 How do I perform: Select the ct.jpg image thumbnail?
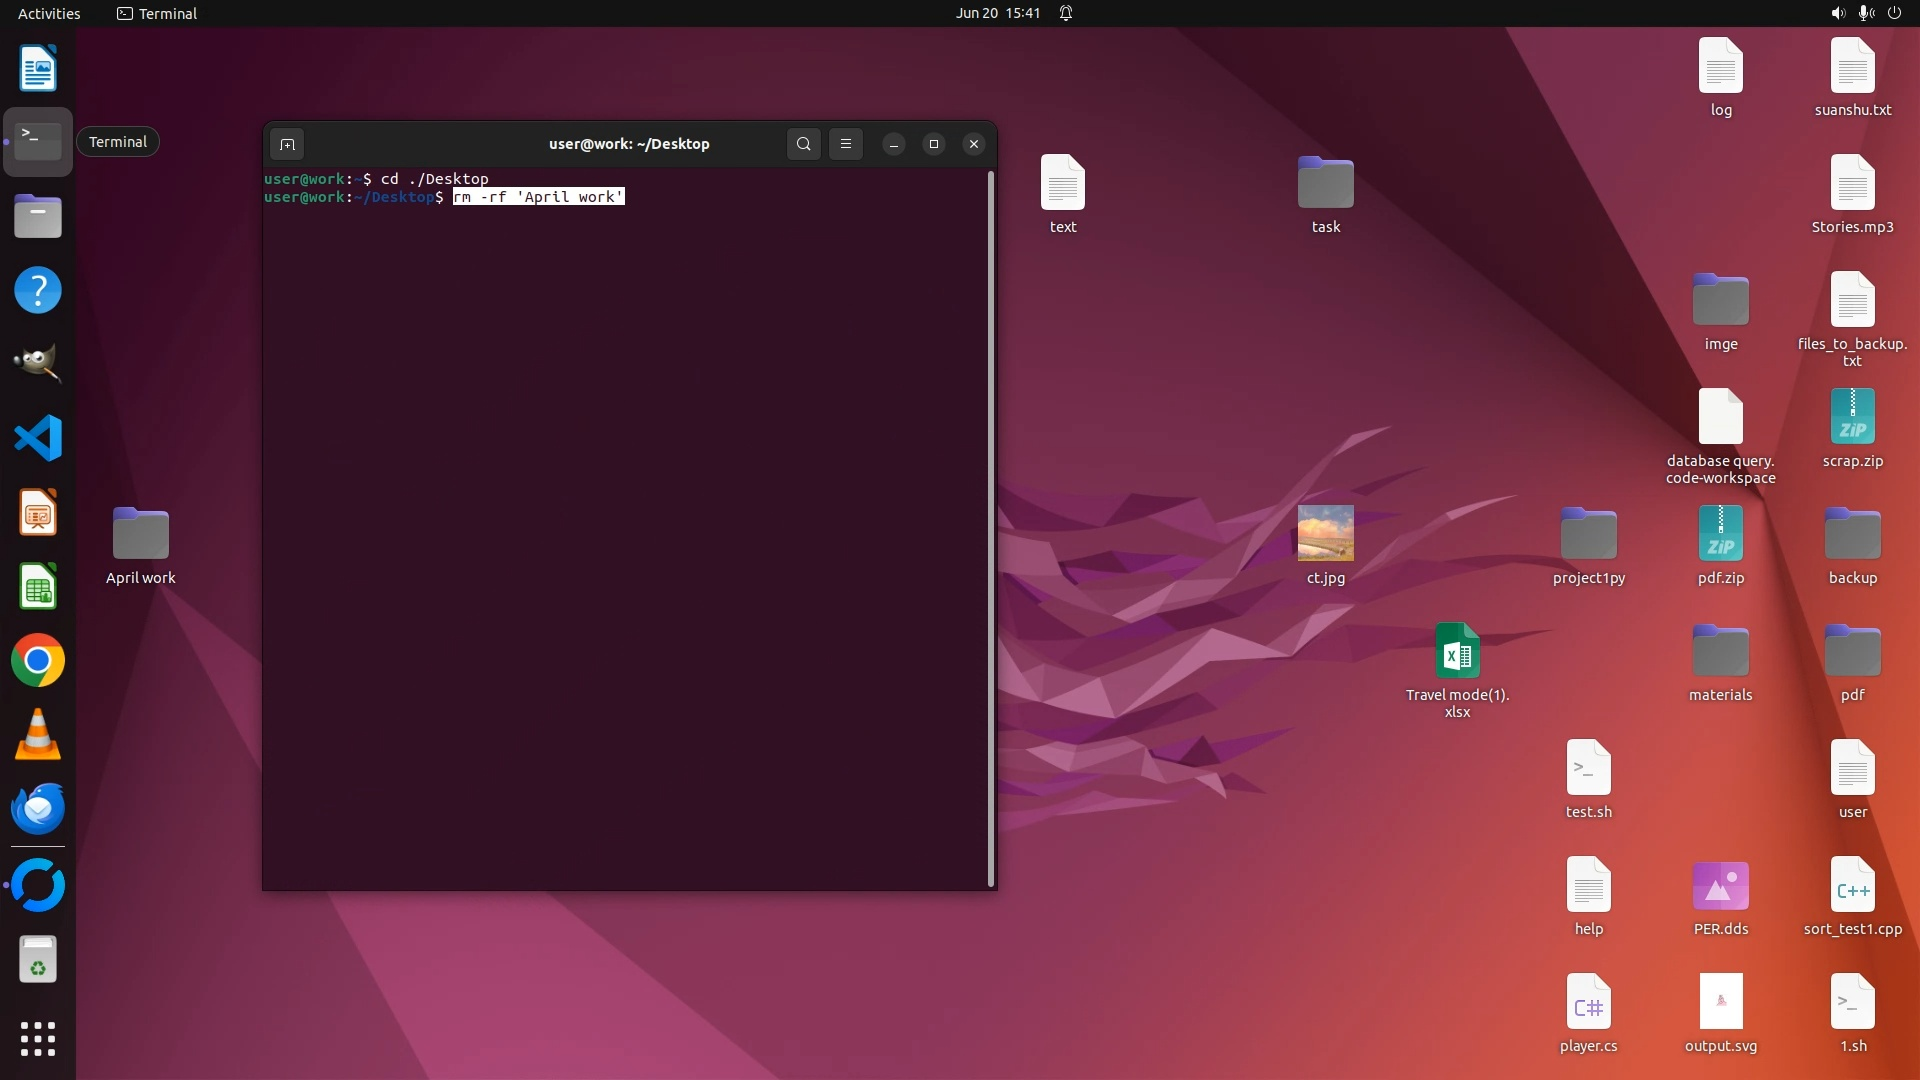(x=1325, y=533)
